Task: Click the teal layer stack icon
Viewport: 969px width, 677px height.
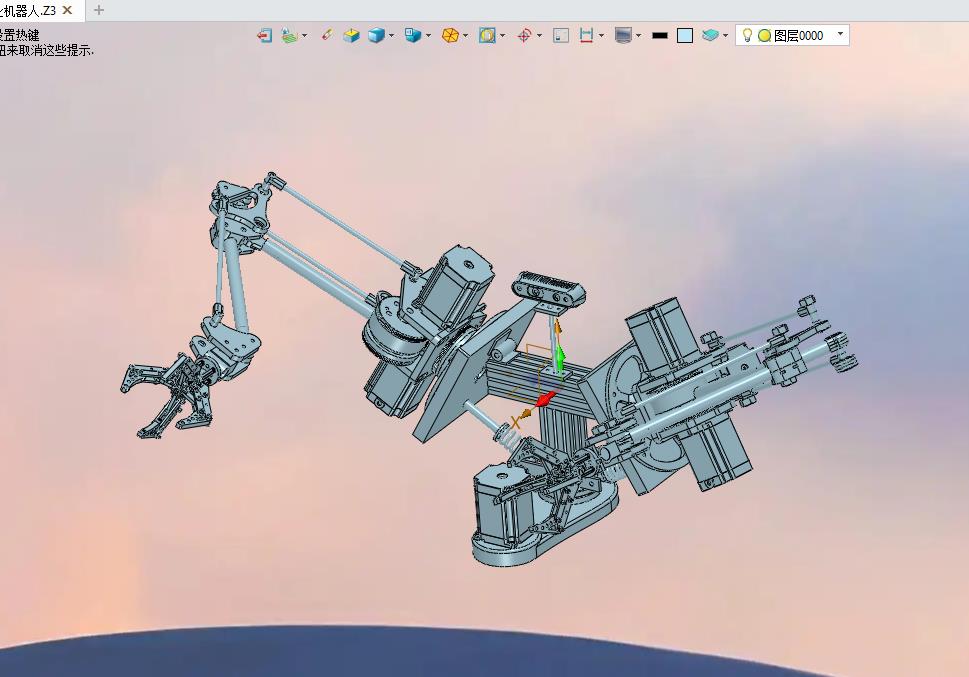Action: [x=710, y=36]
